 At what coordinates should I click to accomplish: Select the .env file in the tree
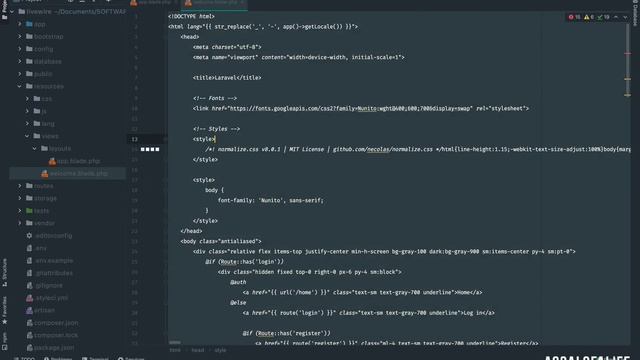[x=41, y=248]
